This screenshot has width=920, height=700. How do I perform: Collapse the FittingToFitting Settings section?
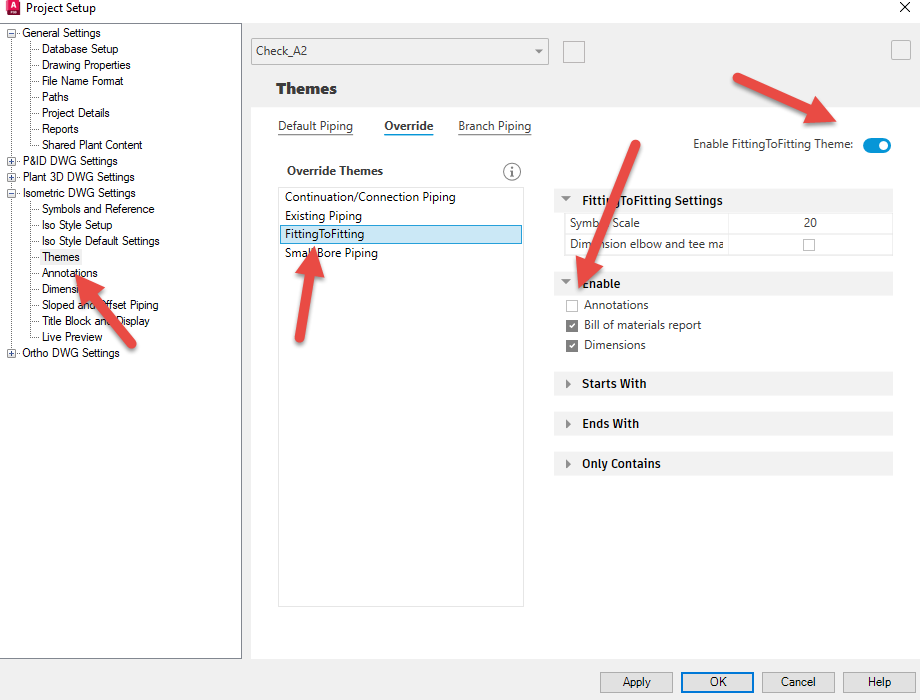(x=568, y=200)
